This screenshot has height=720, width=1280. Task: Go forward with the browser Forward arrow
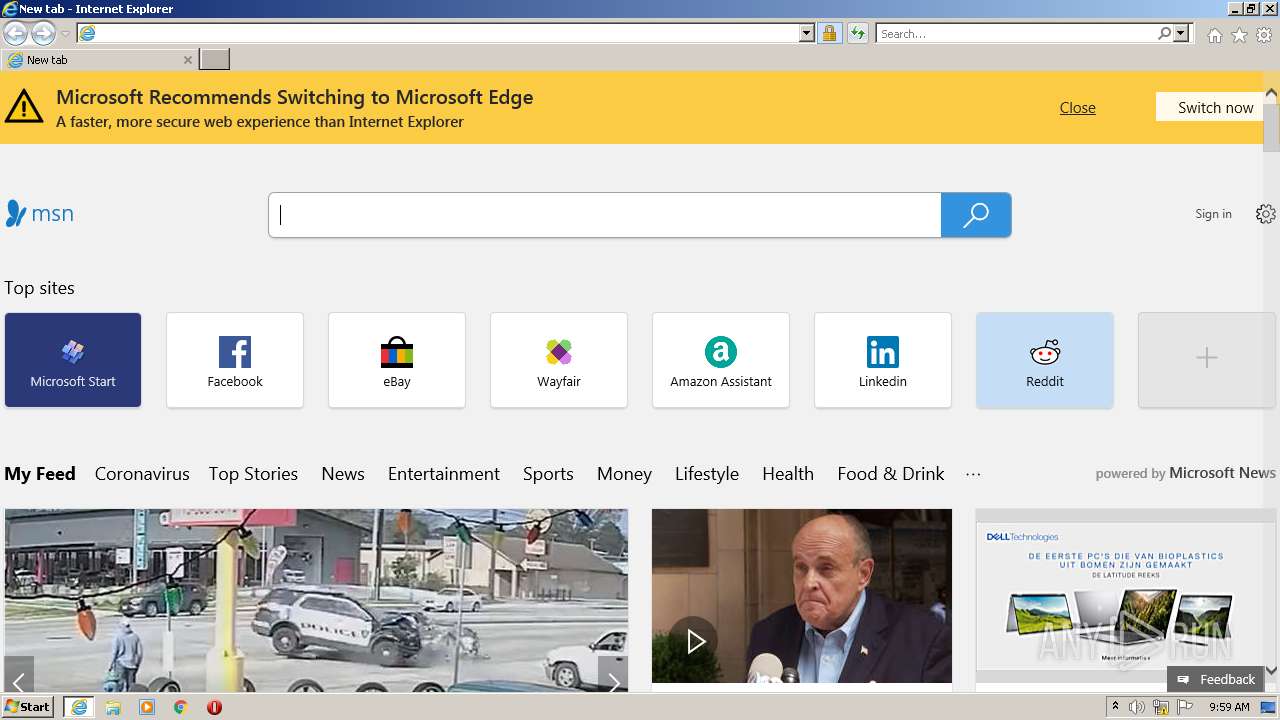pyautogui.click(x=43, y=34)
